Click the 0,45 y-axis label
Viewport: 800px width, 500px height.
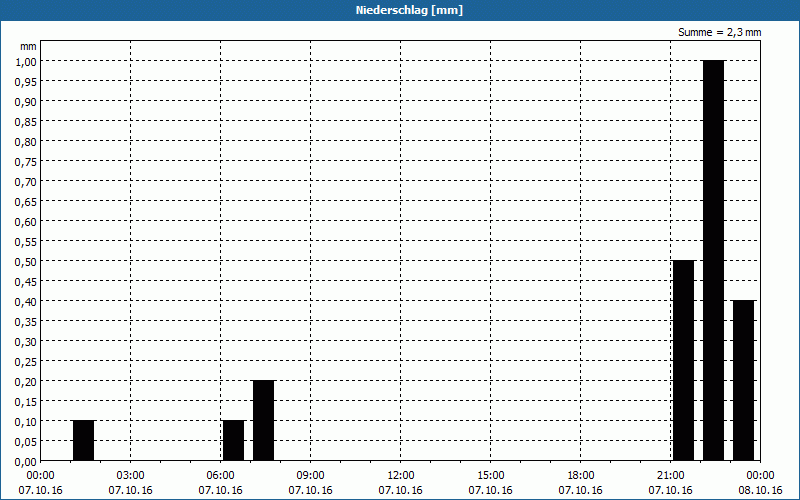pos(26,282)
